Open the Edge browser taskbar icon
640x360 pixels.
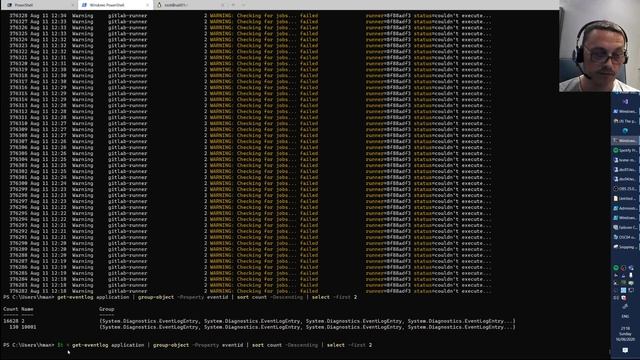(x=625, y=131)
